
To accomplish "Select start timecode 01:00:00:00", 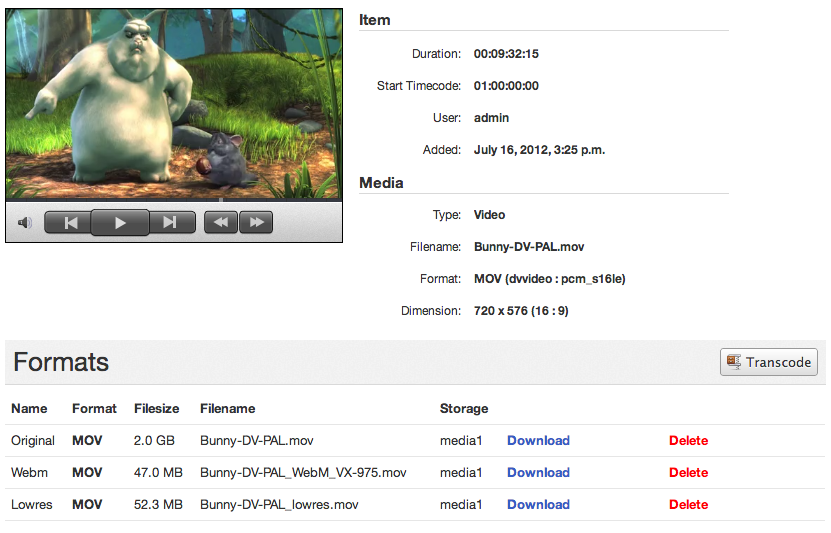I will click(x=506, y=86).
